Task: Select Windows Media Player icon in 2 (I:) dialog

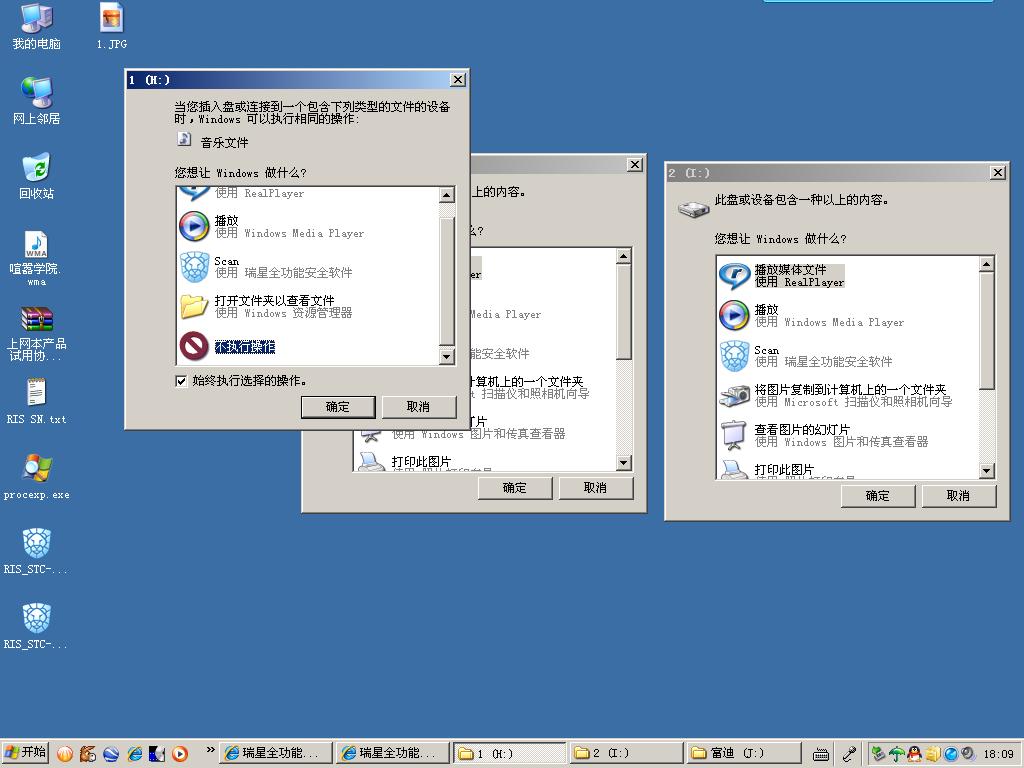Action: pyautogui.click(x=734, y=315)
